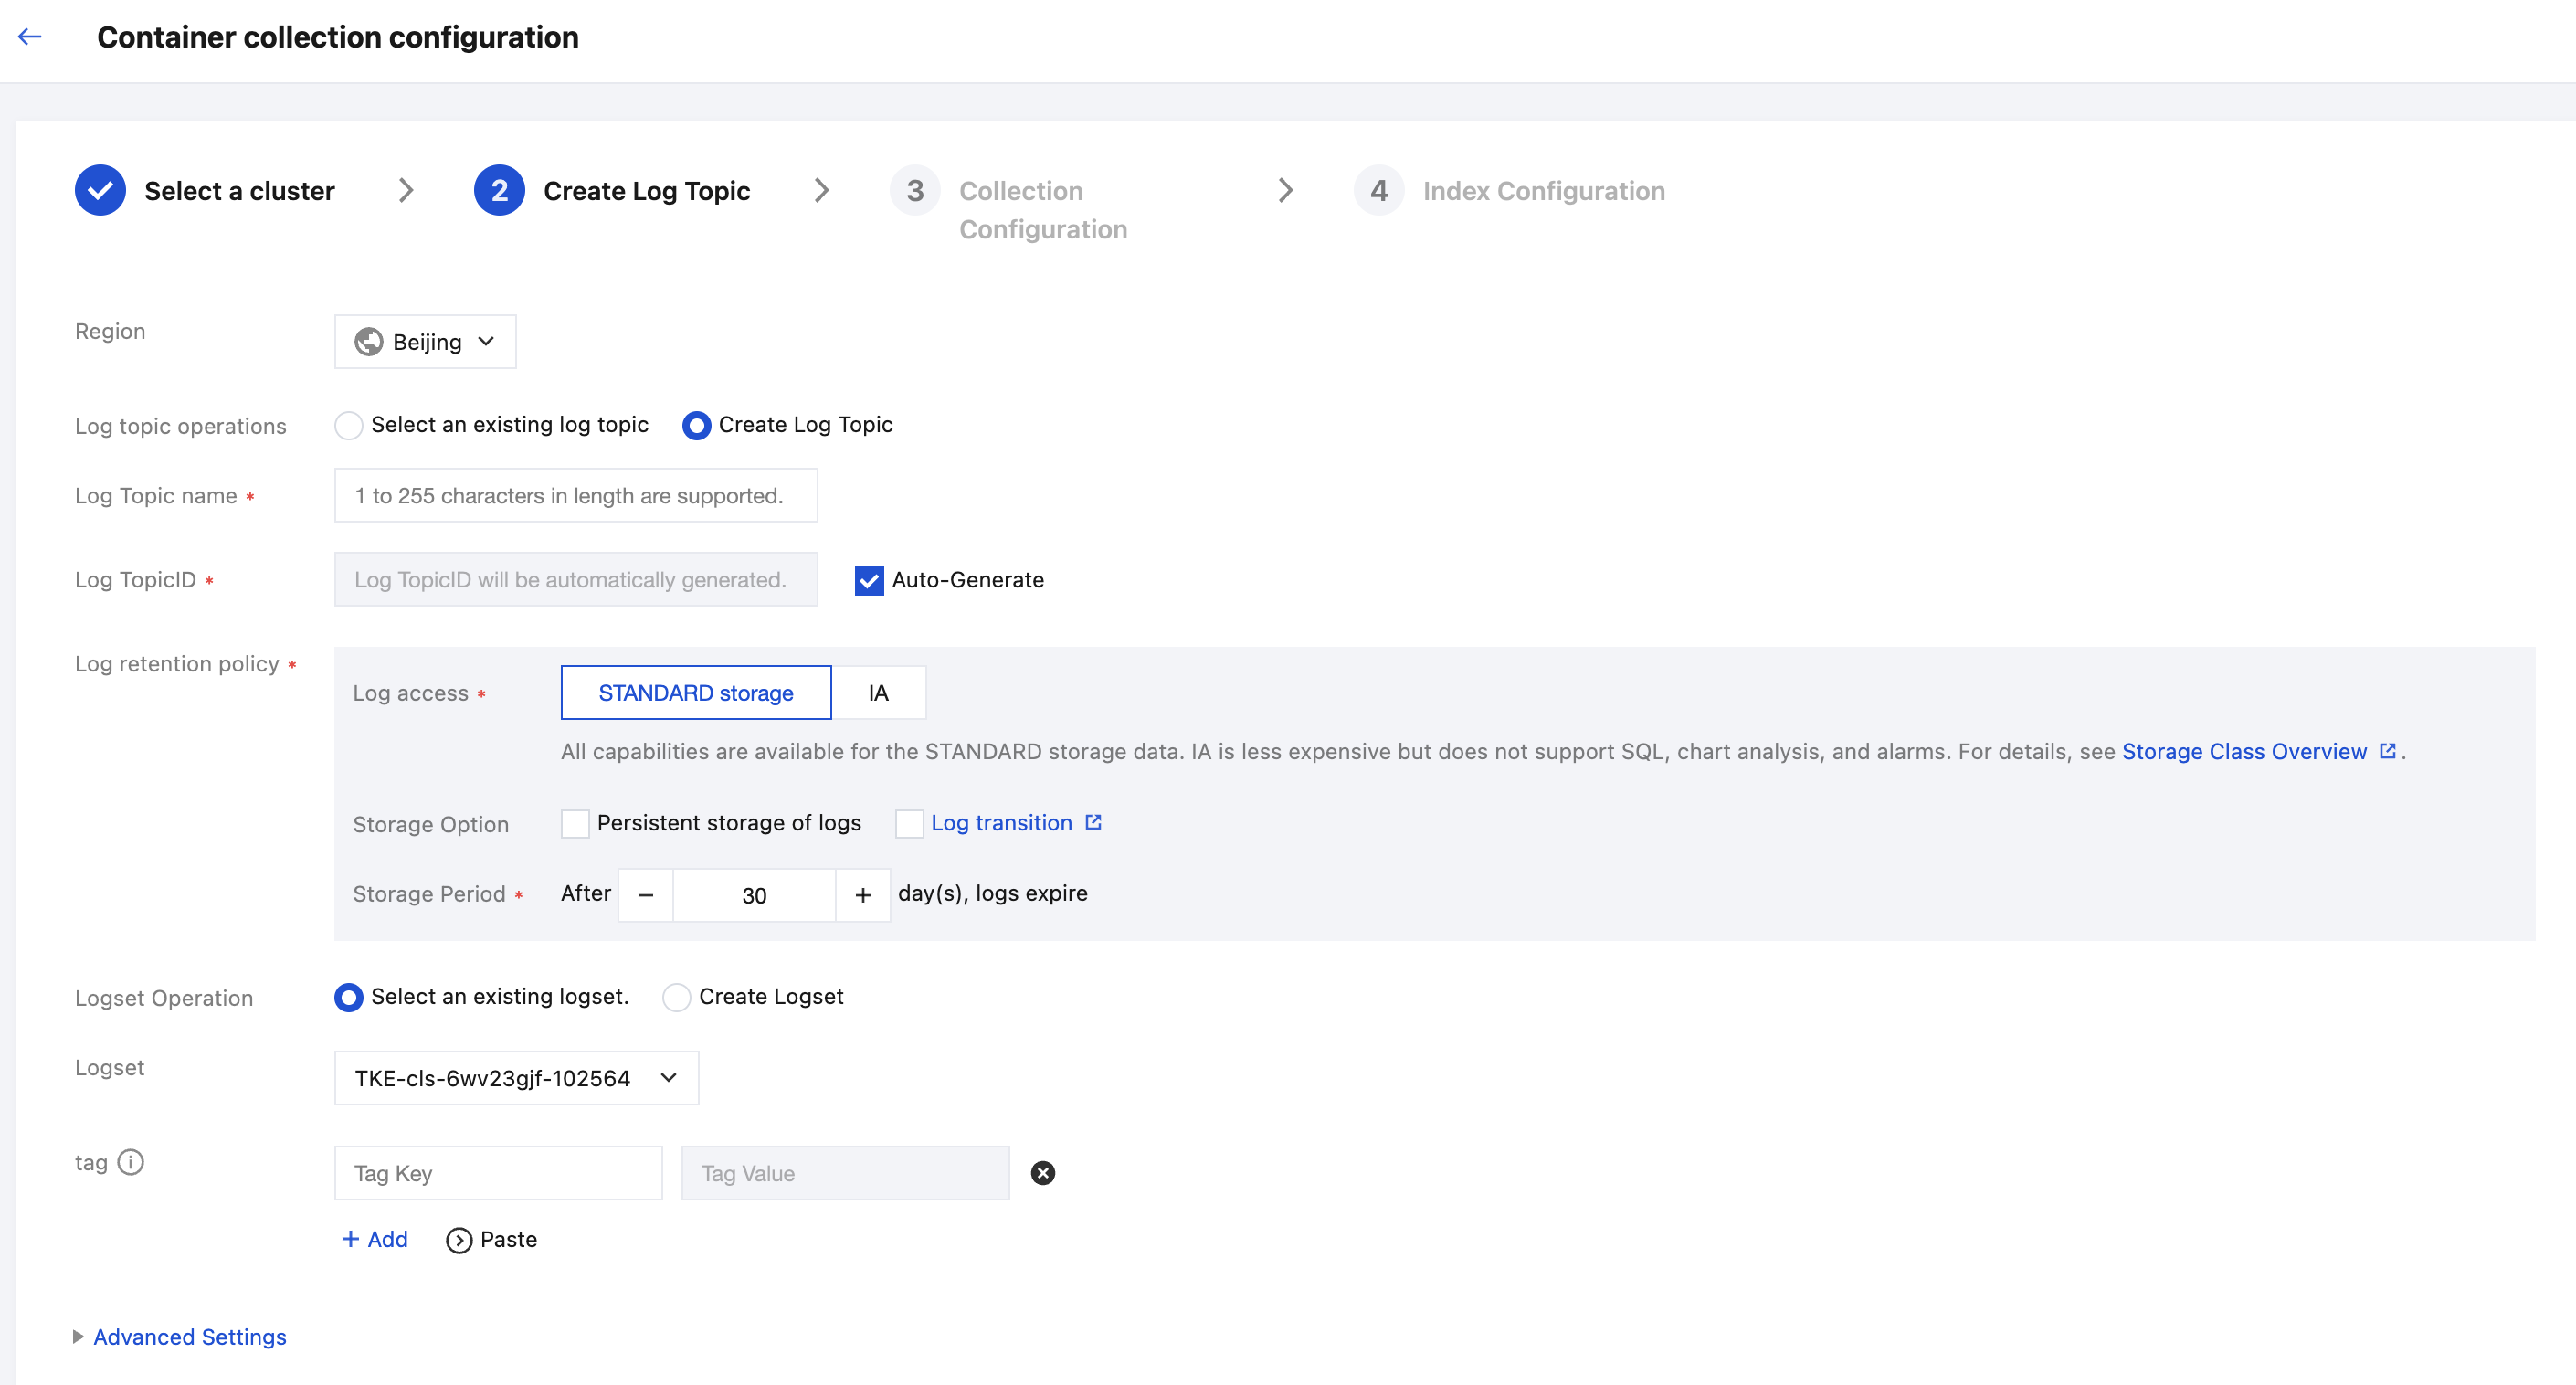This screenshot has width=2576, height=1385.
Task: Remove tag row with X icon
Action: [x=1042, y=1173]
